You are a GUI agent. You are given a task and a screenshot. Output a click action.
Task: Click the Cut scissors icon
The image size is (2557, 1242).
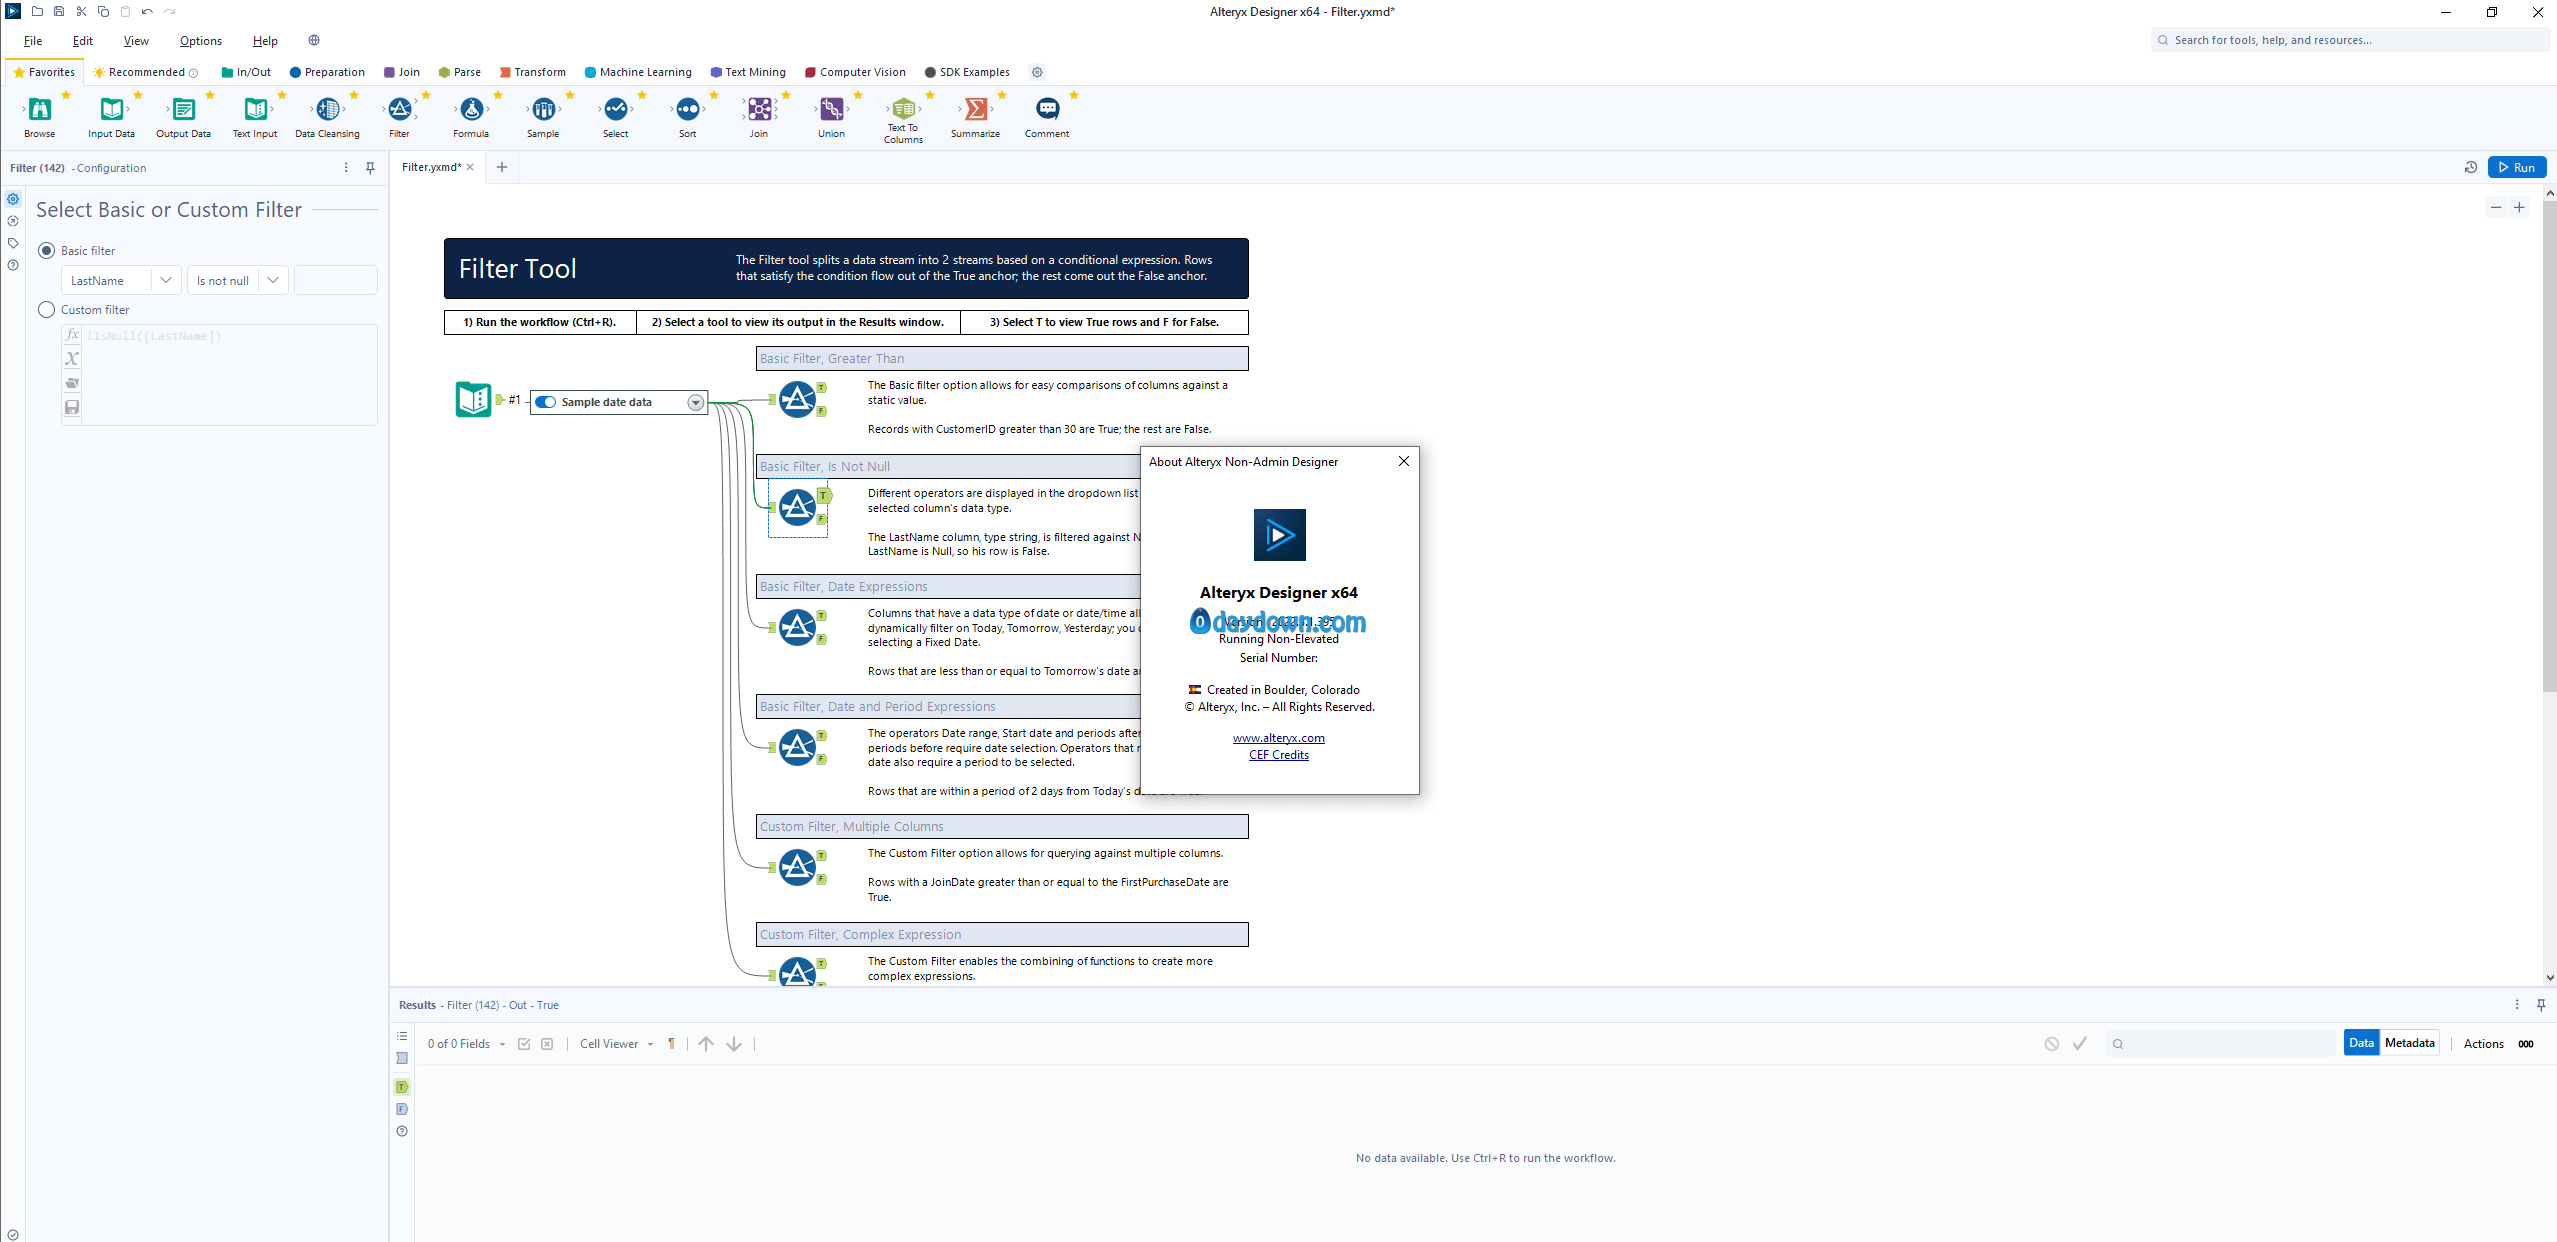point(81,12)
